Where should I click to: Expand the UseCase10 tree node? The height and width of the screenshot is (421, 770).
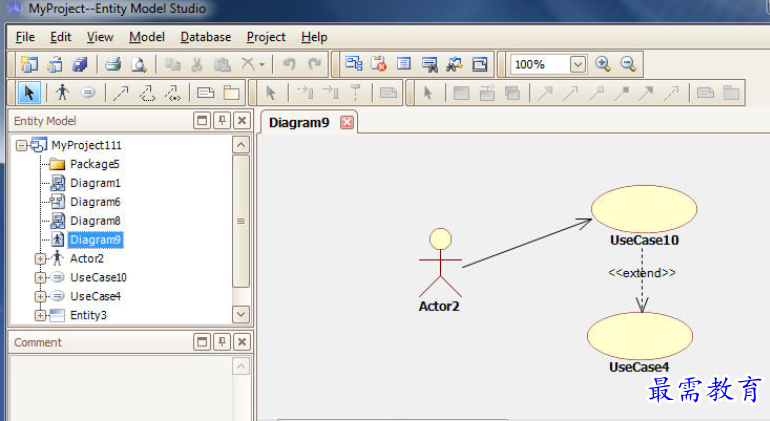(40, 278)
